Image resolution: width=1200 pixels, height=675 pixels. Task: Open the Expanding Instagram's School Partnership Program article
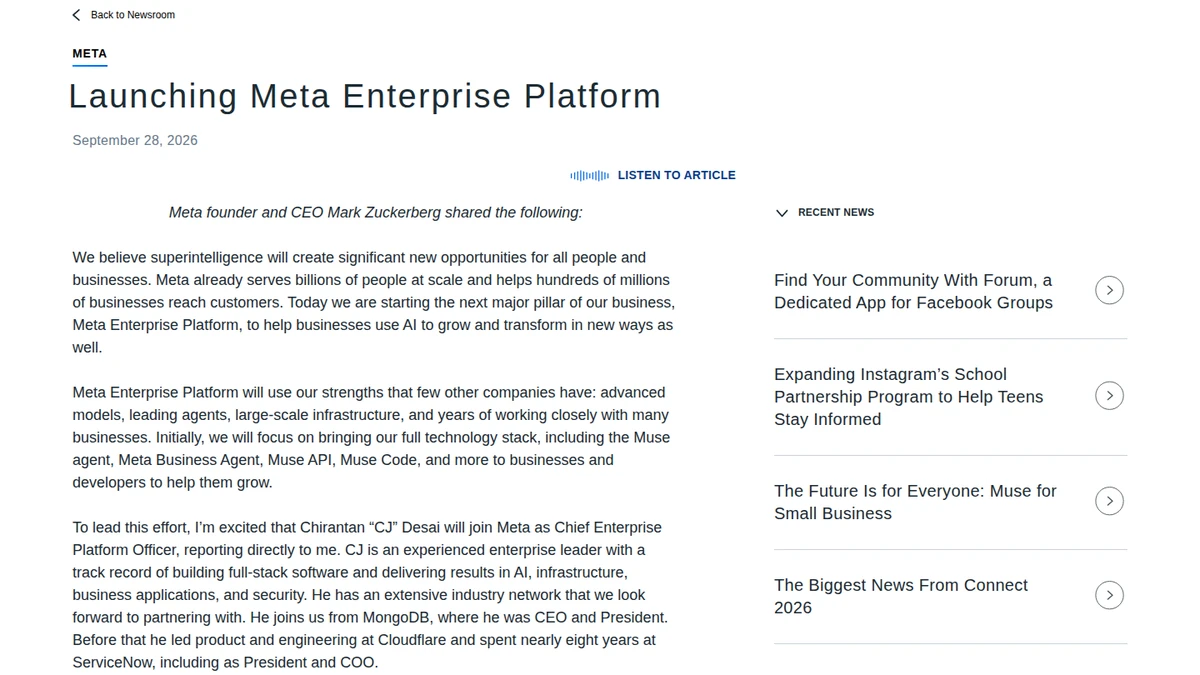tap(908, 396)
